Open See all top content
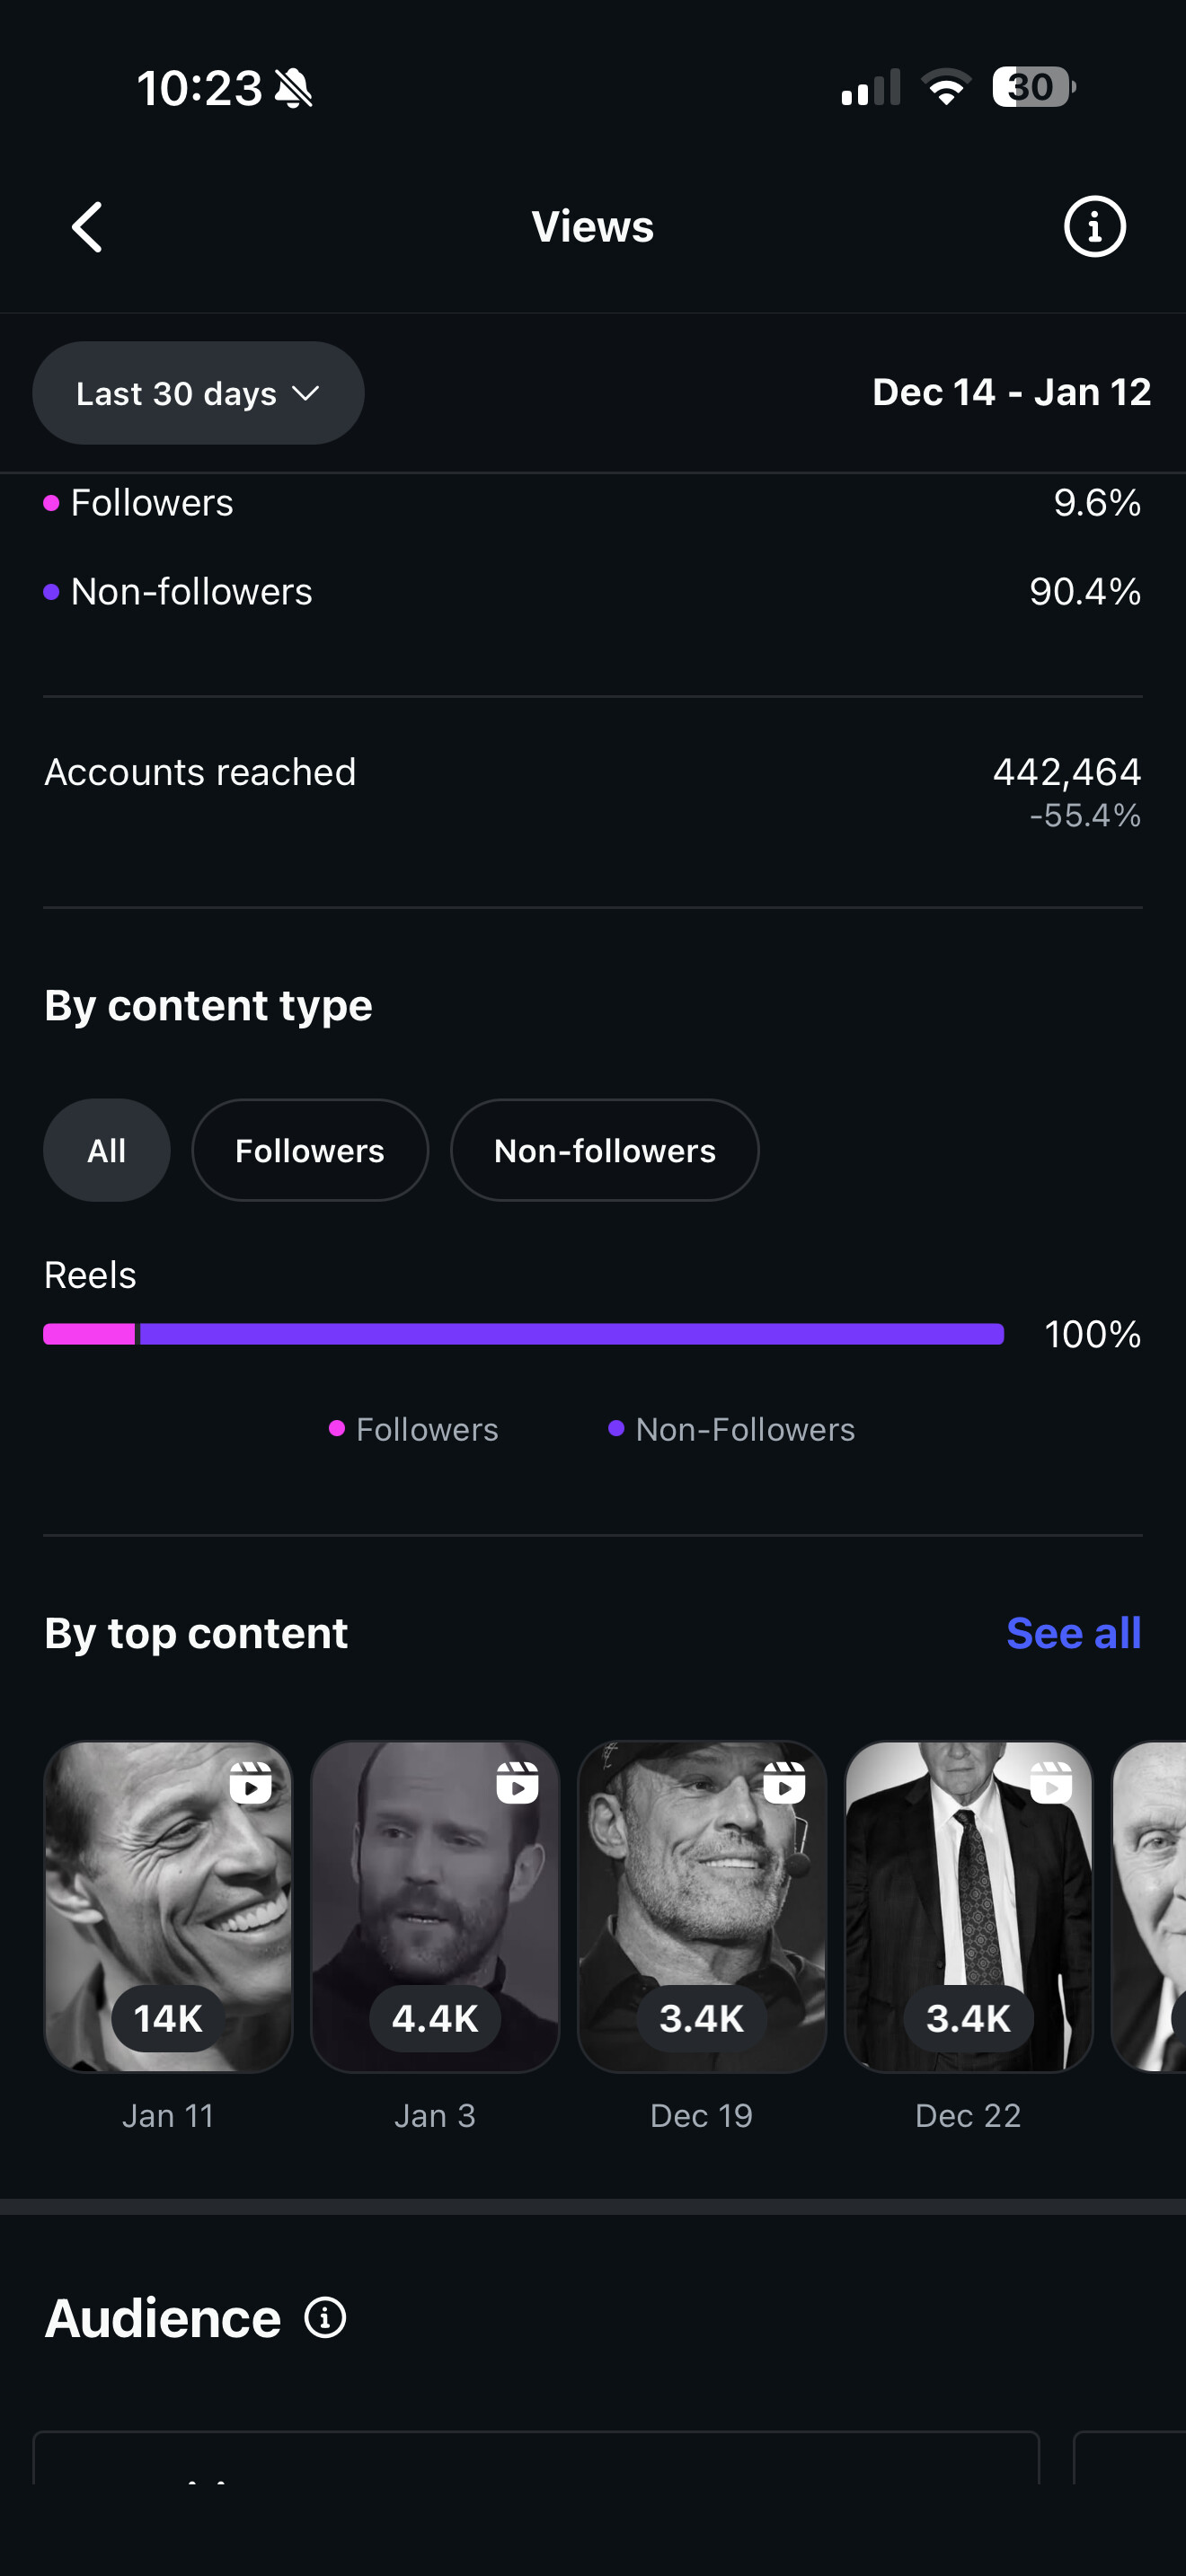This screenshot has height=2576, width=1186. (x=1073, y=1633)
